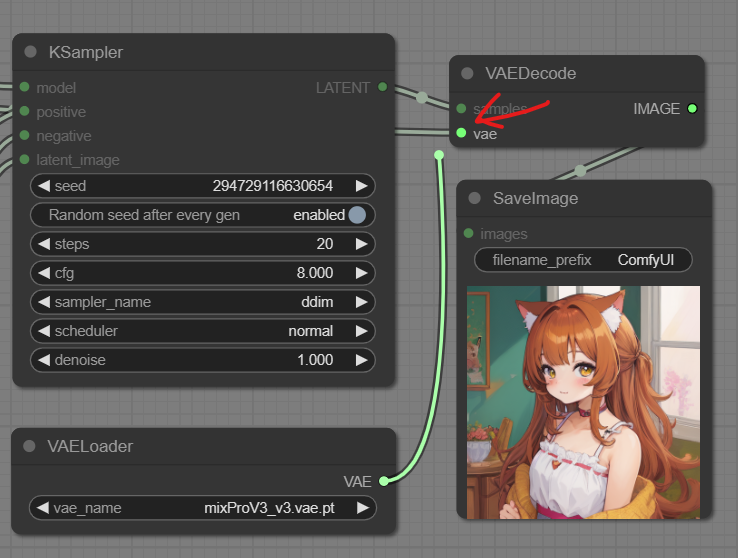Collapse the VAEDecode node via header dot
738x558 pixels.
click(x=467, y=73)
